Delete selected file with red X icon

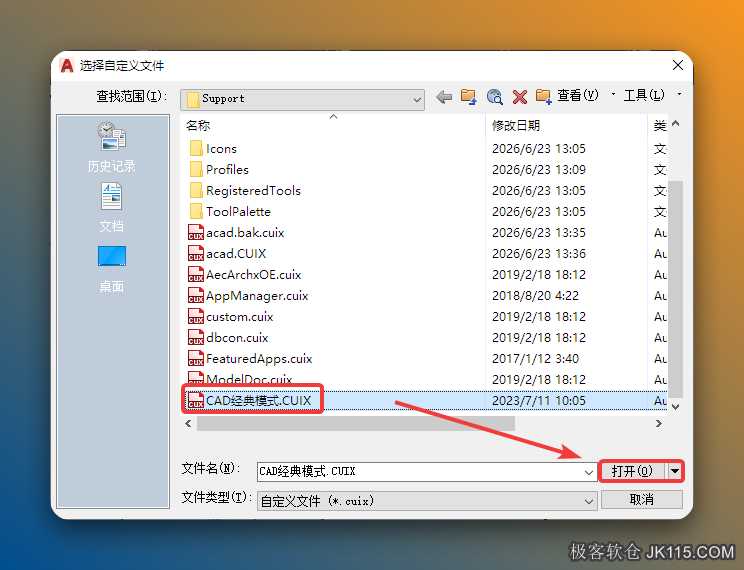[520, 97]
